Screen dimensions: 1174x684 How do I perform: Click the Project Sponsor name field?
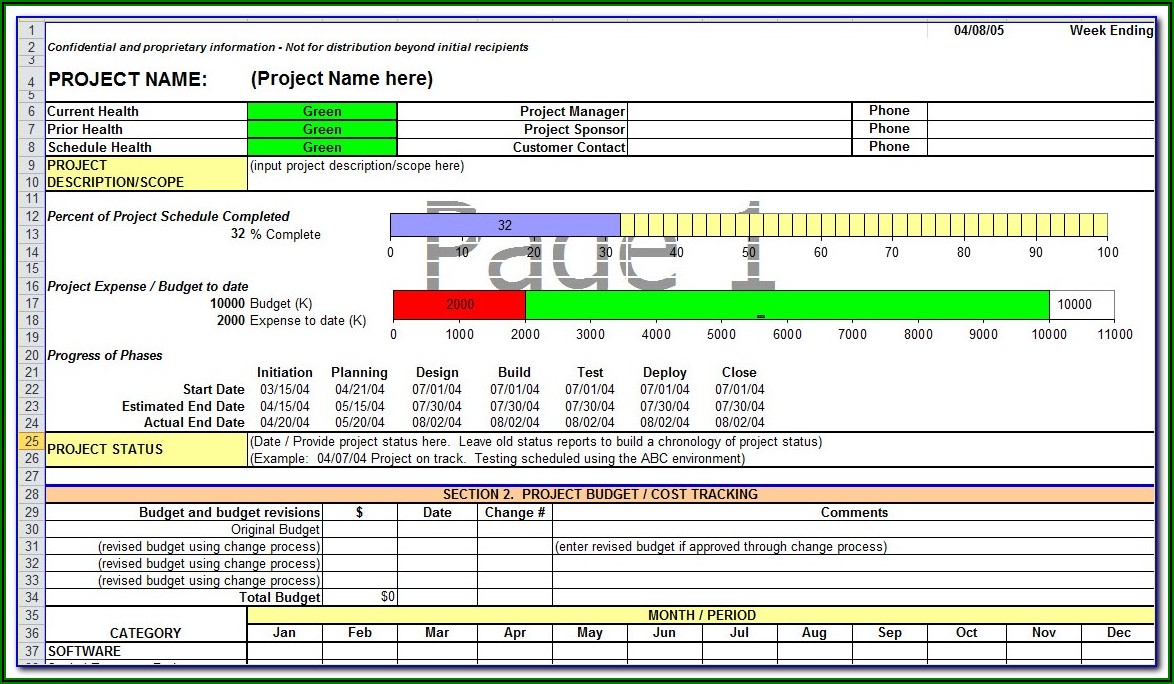pyautogui.click(x=739, y=129)
